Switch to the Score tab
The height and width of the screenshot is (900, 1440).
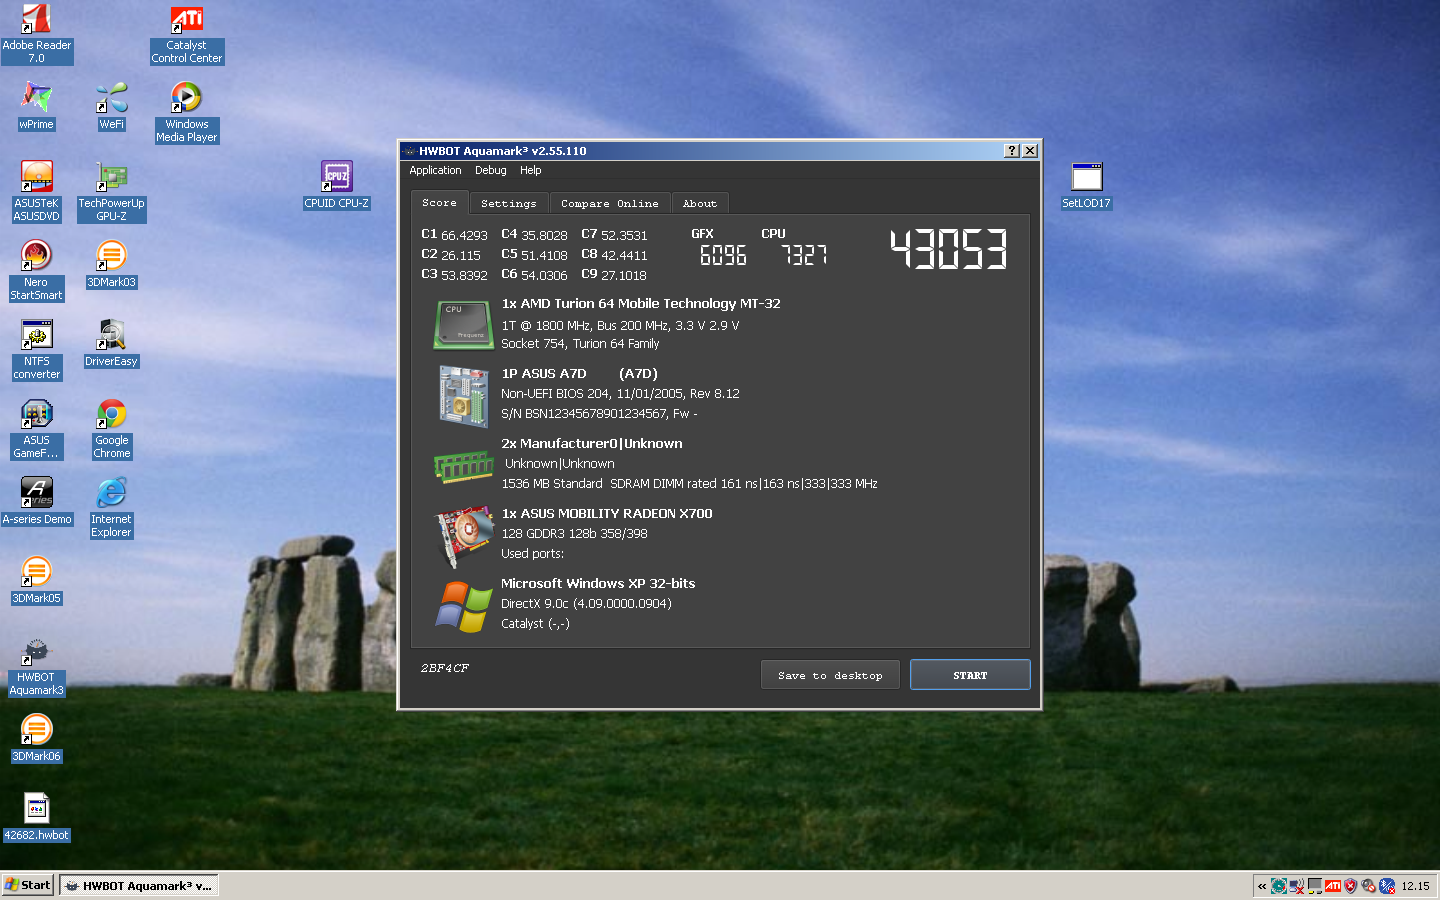click(x=439, y=203)
